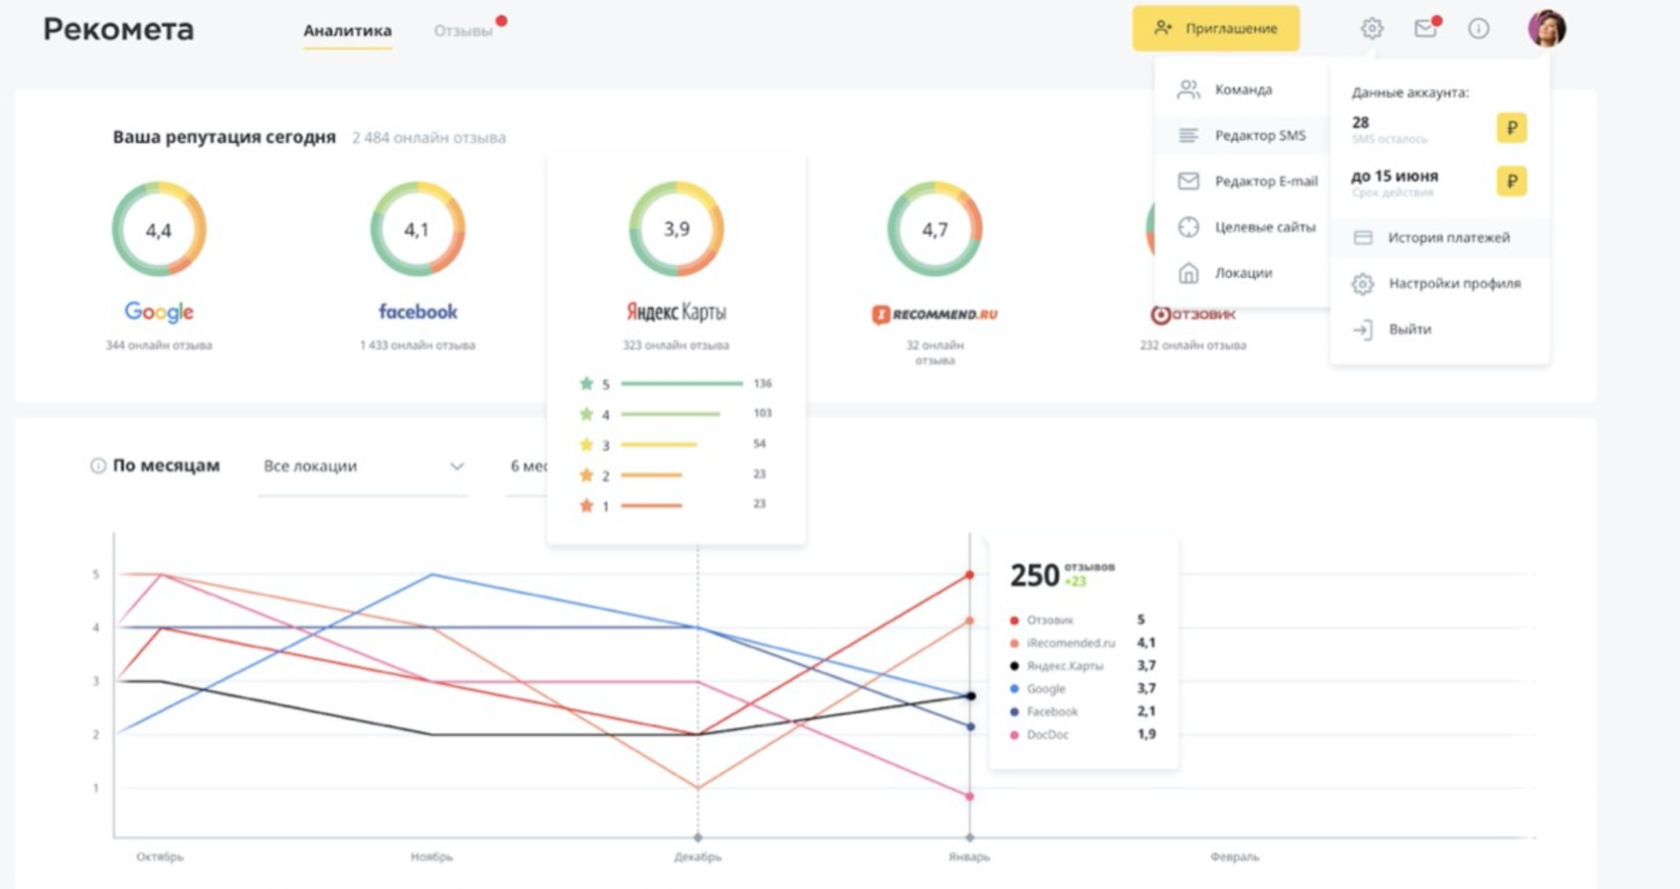Open Редактор E-mail menu item
This screenshot has height=889, width=1680.
coord(1242,181)
